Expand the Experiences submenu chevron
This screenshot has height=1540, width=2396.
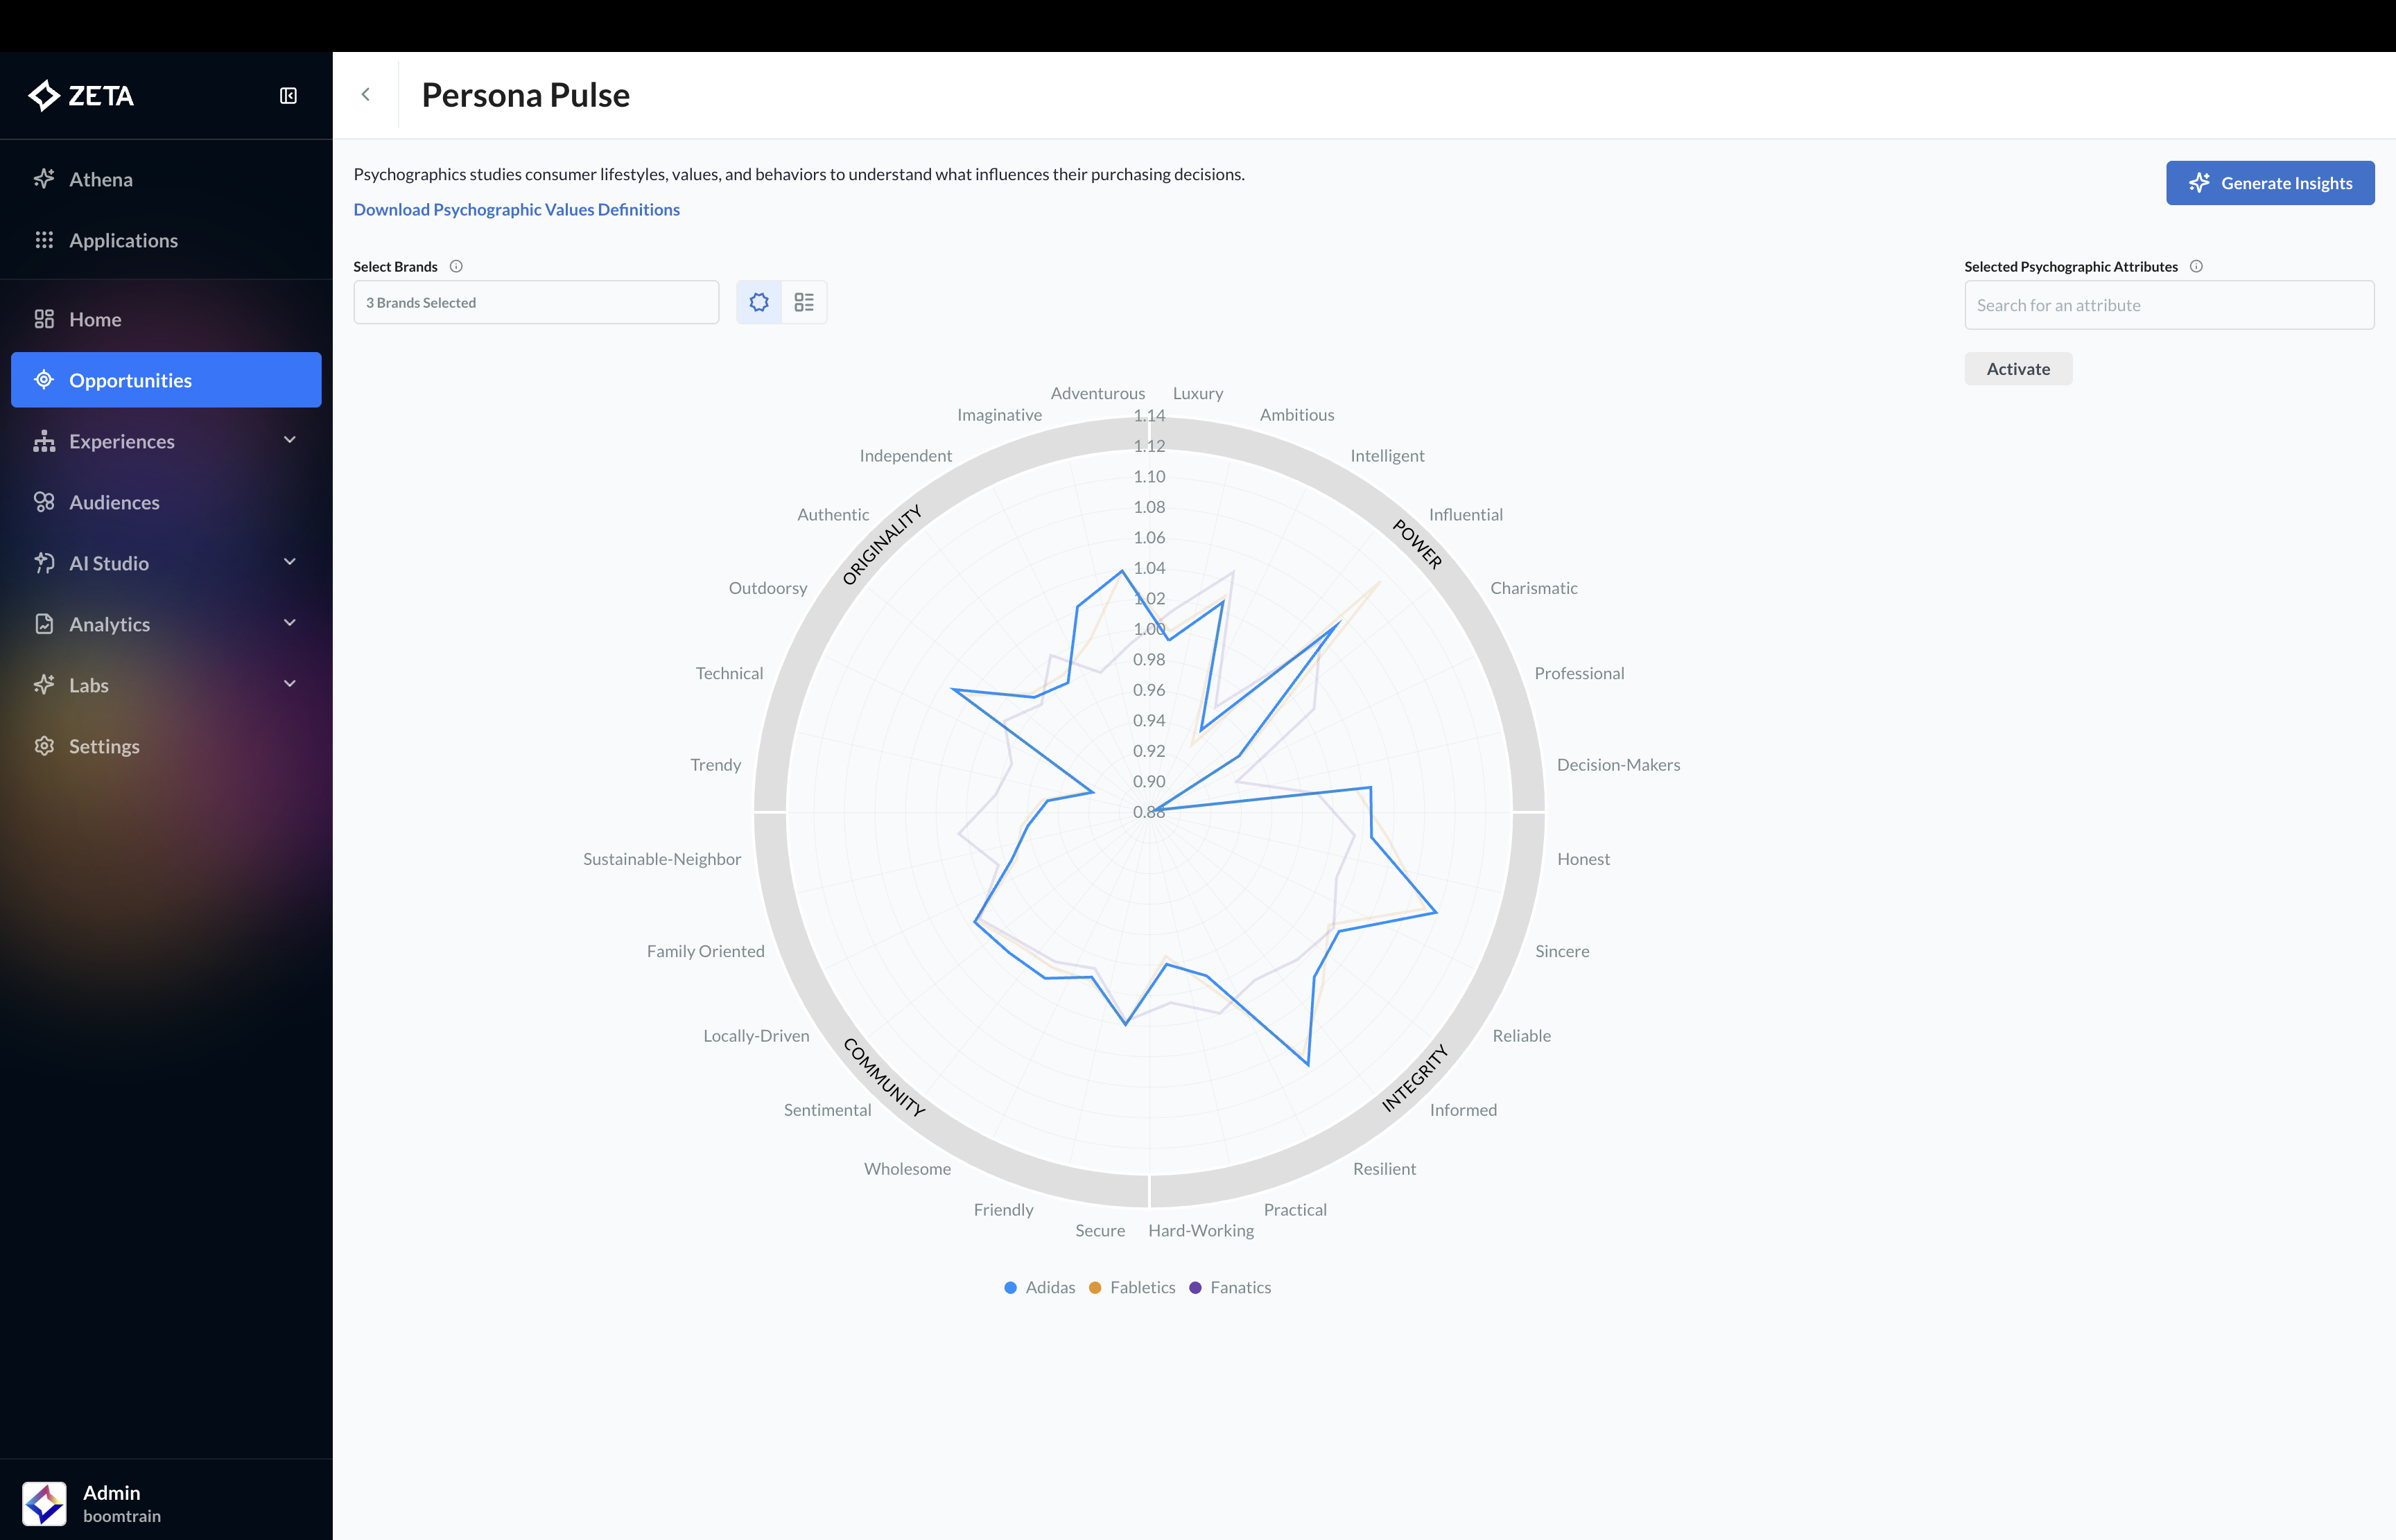[x=290, y=441]
